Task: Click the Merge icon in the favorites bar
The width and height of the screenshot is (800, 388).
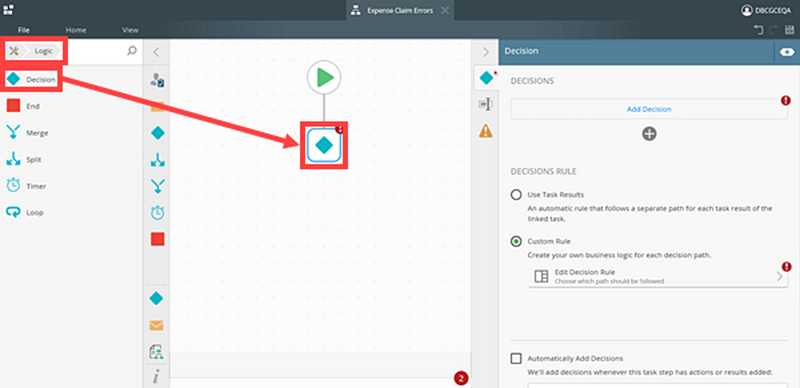Action: pyautogui.click(x=158, y=186)
